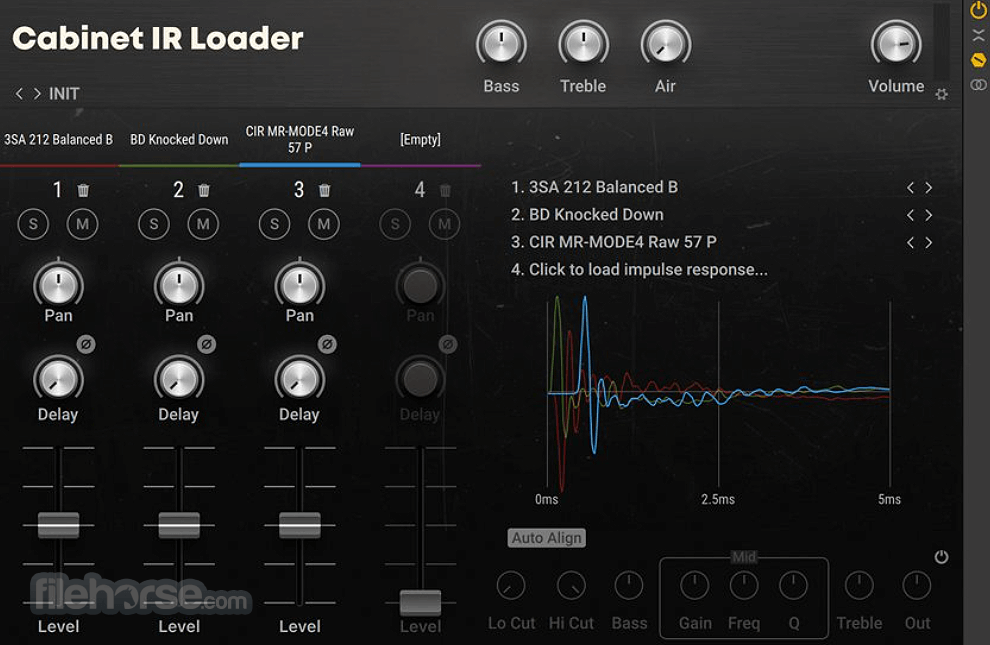This screenshot has height=645, width=990.
Task: Click to load impulse response in slot 4
Action: pyautogui.click(x=640, y=269)
